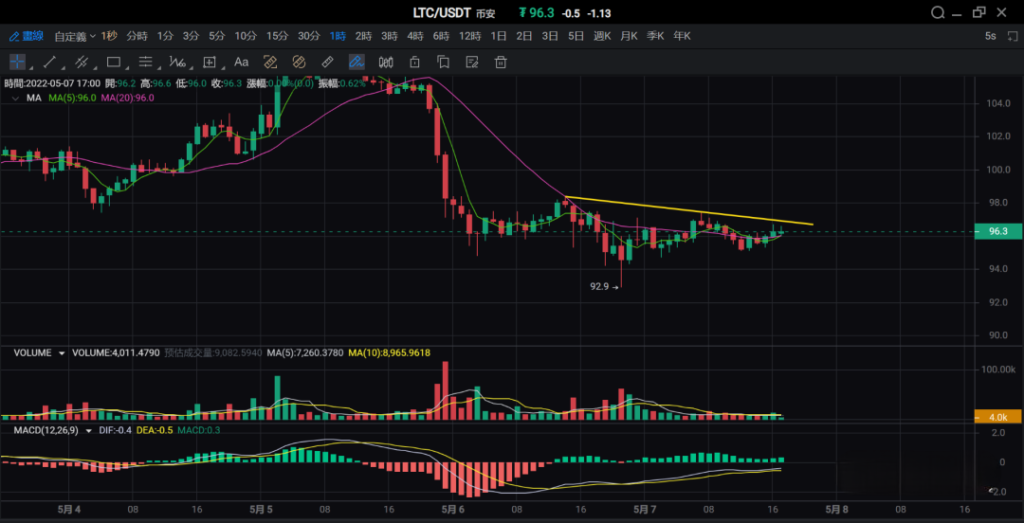
Task: Switch to the 12時 timeframe
Action: point(470,36)
